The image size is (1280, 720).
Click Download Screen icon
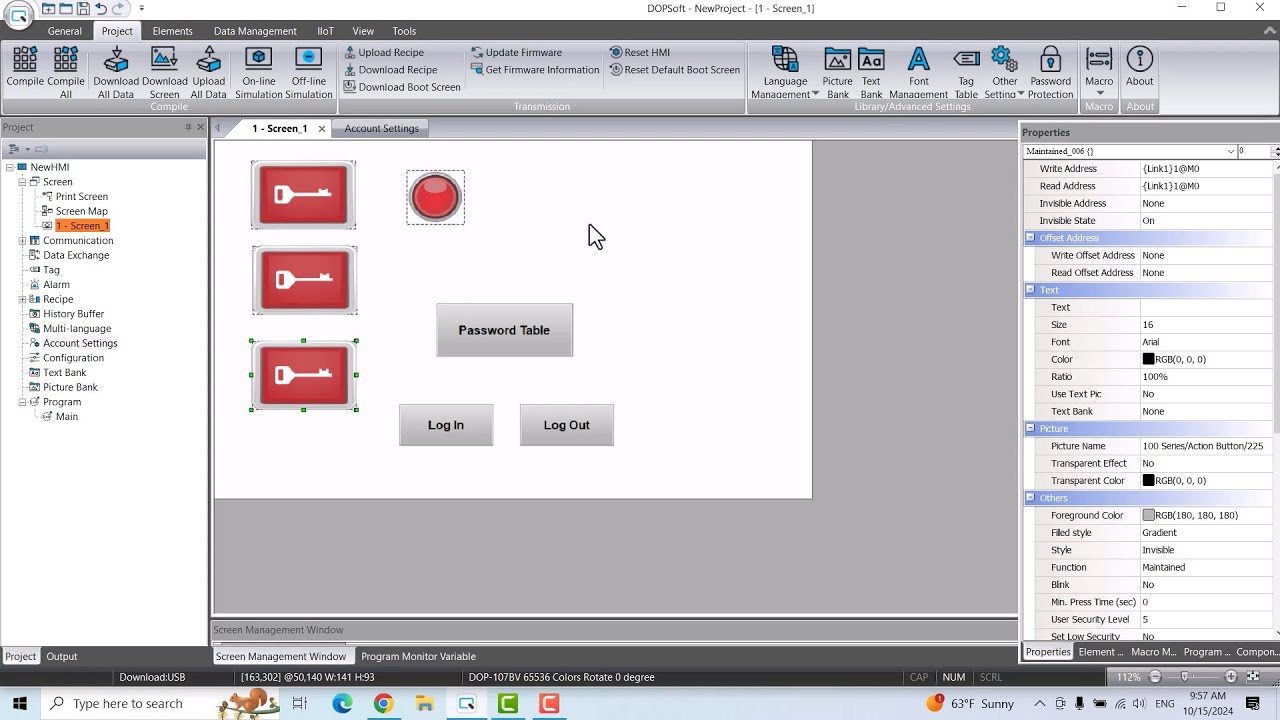point(164,72)
